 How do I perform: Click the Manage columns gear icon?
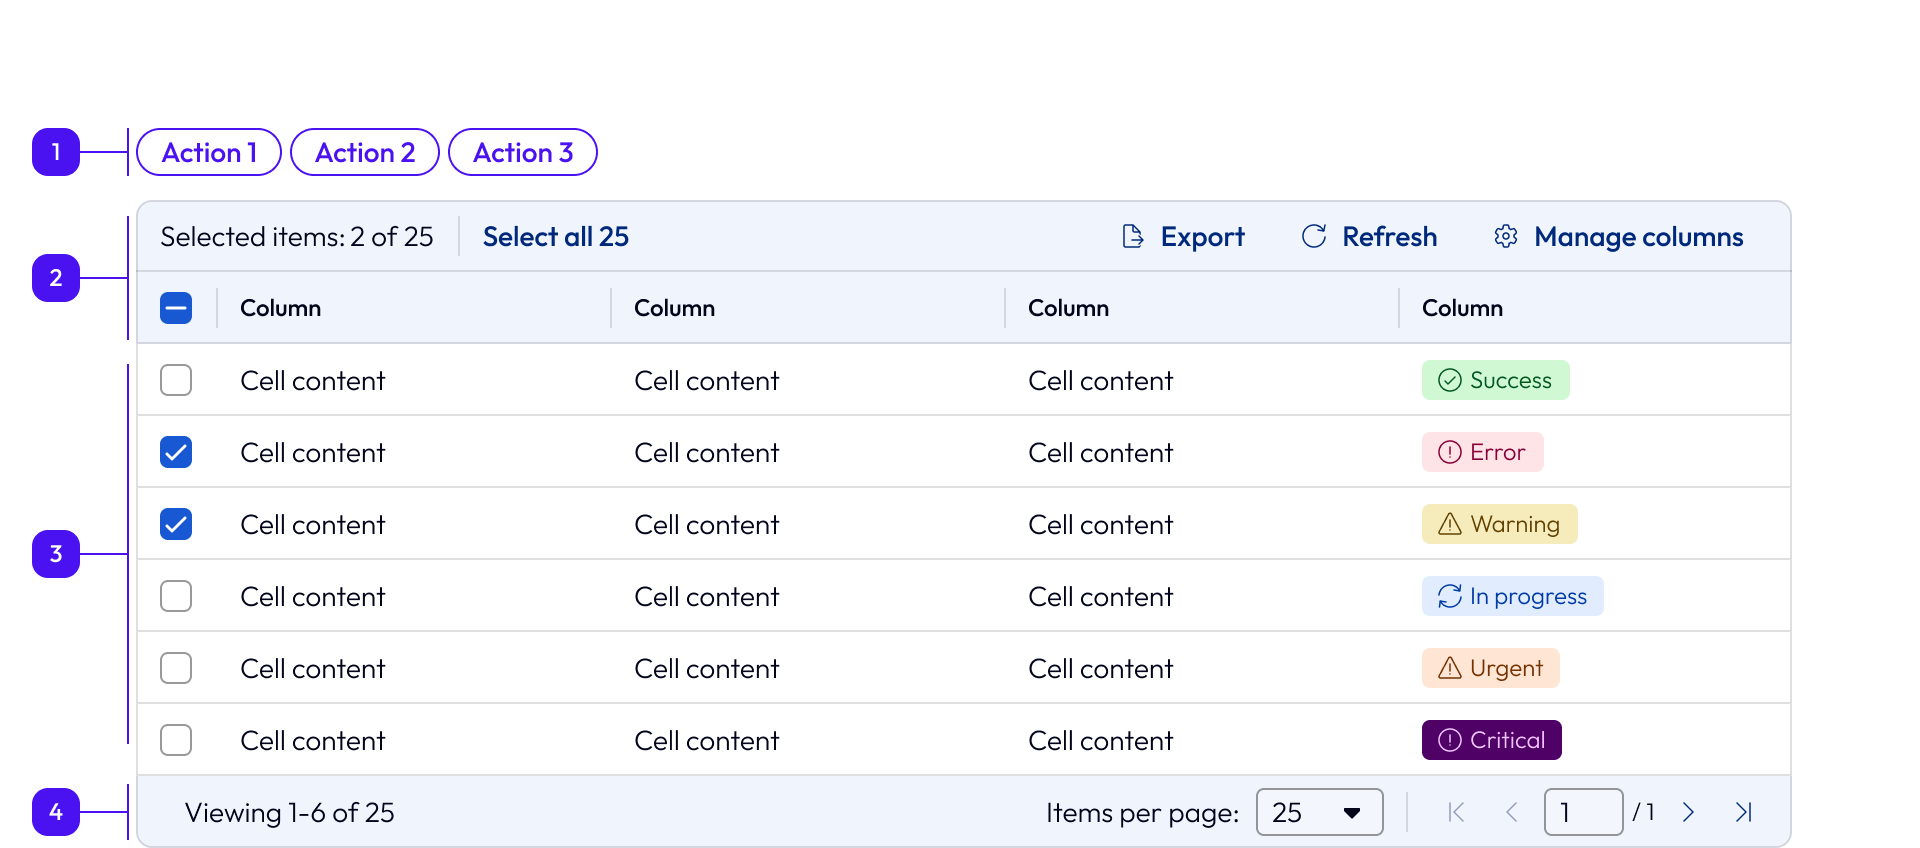coord(1505,236)
